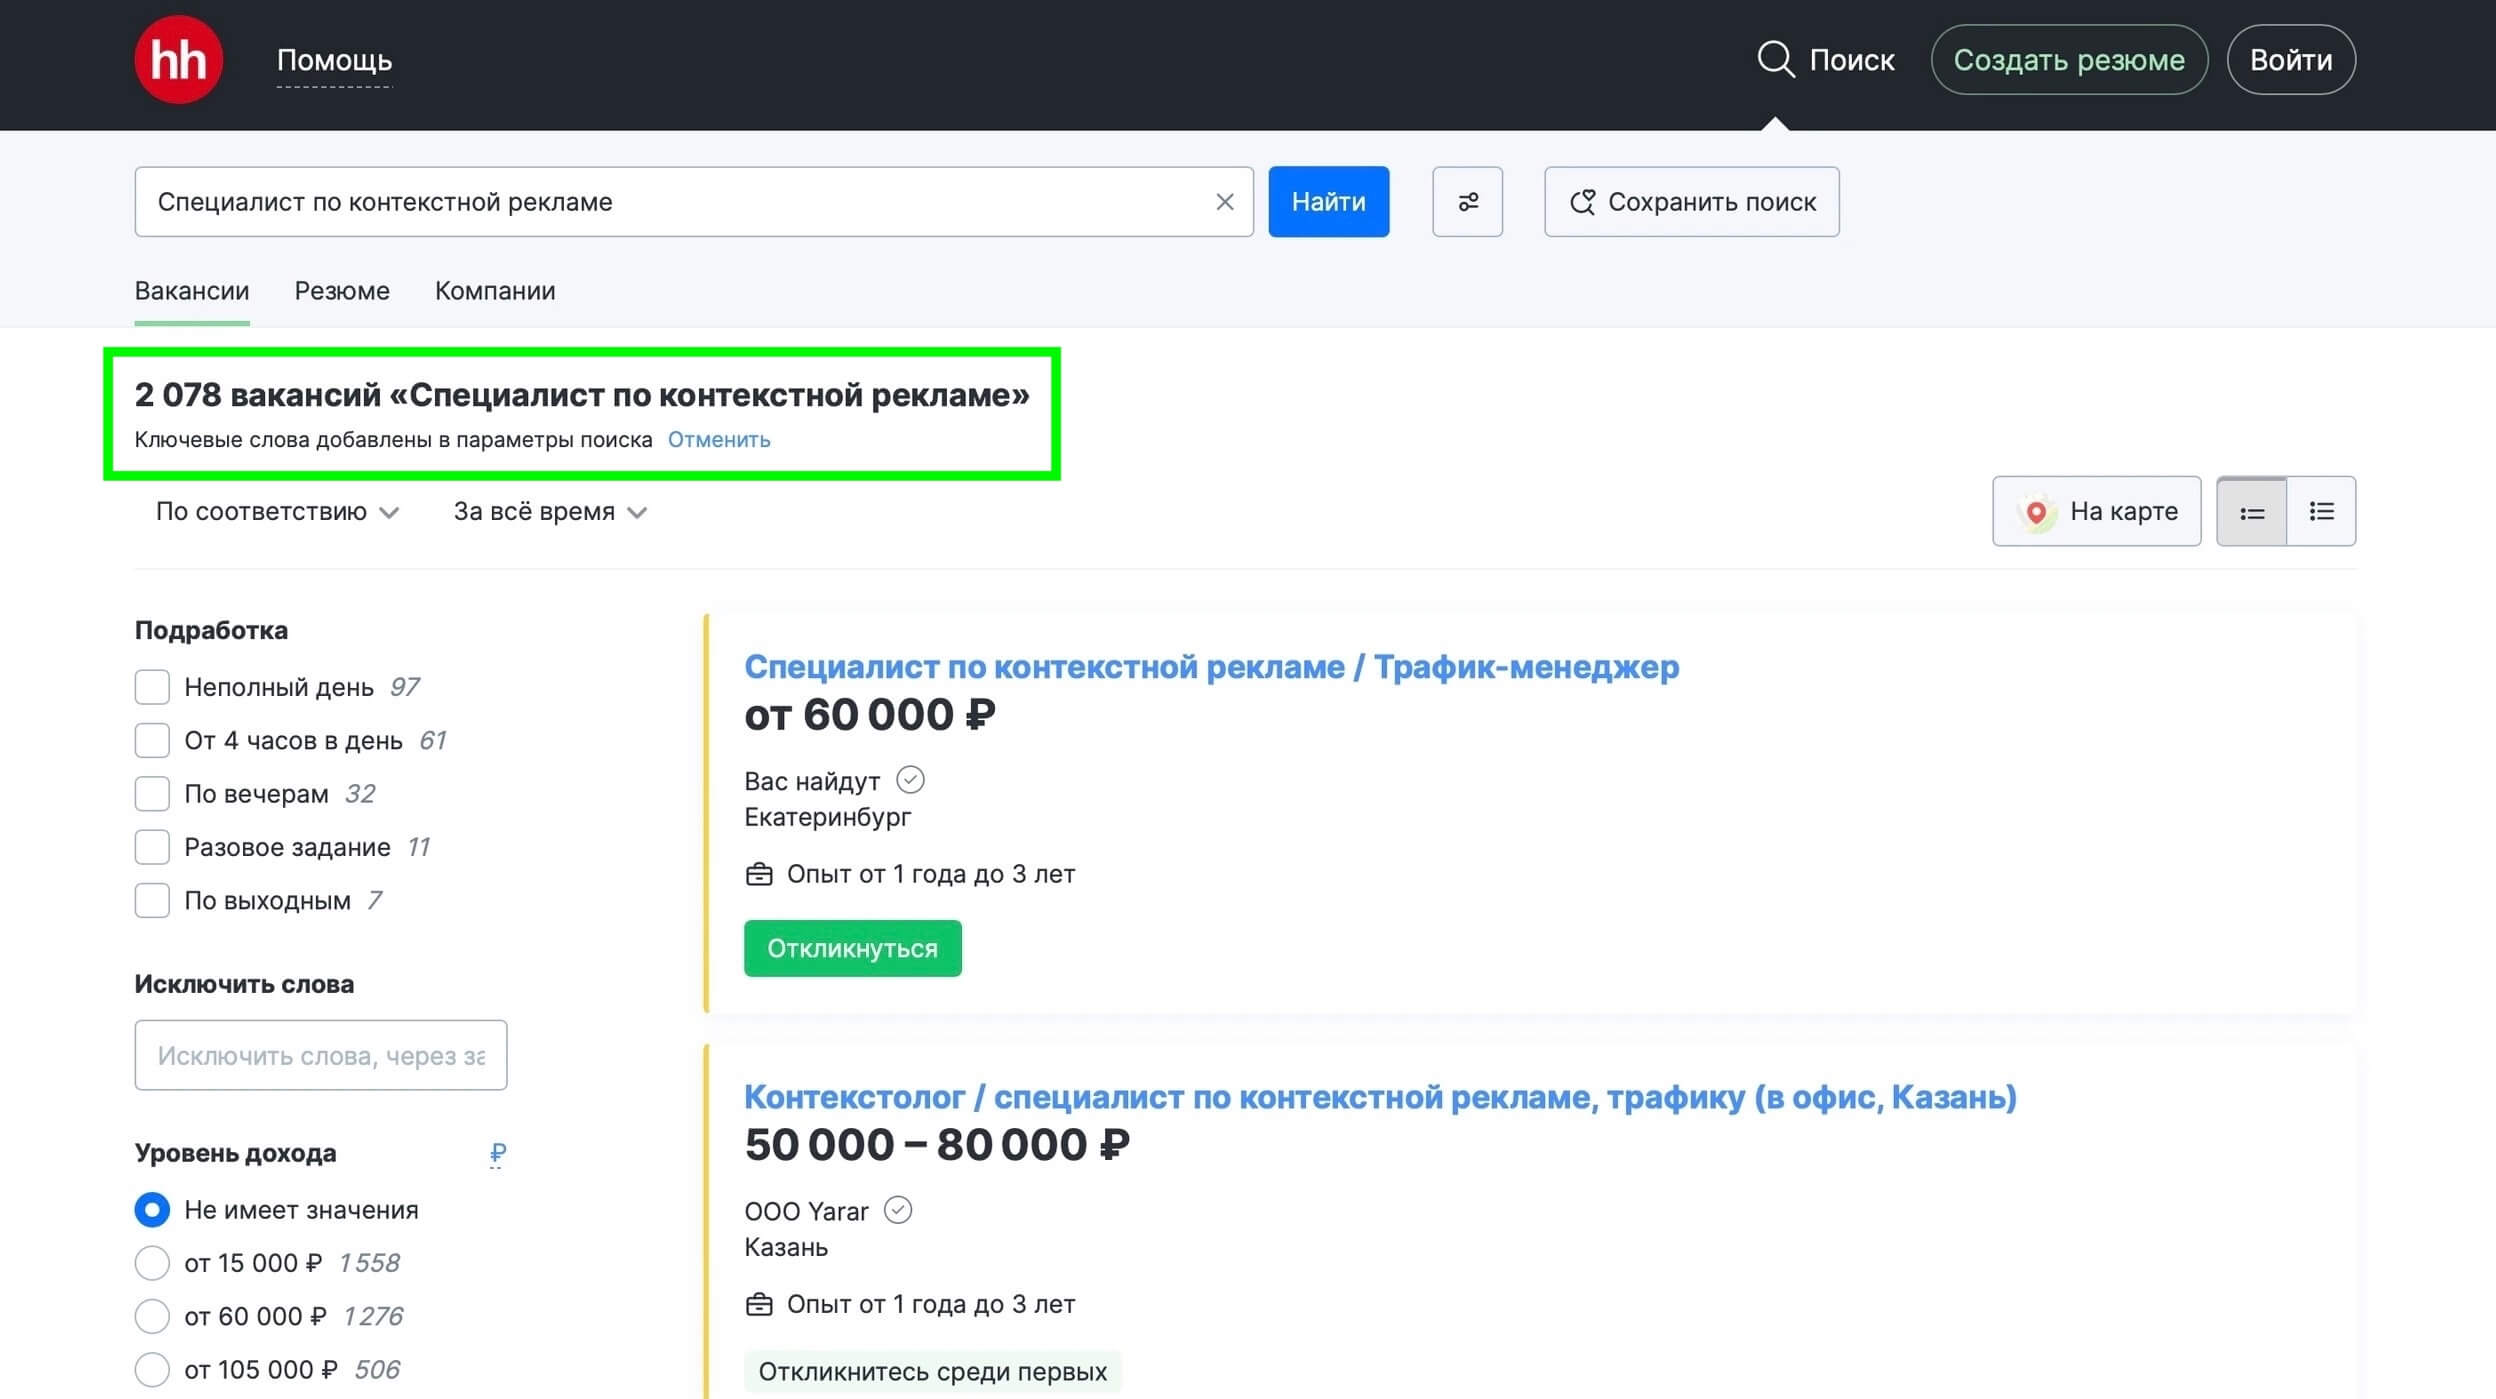
Task: Click verified checkmark next to ООО Yarar
Action: click(x=898, y=1210)
